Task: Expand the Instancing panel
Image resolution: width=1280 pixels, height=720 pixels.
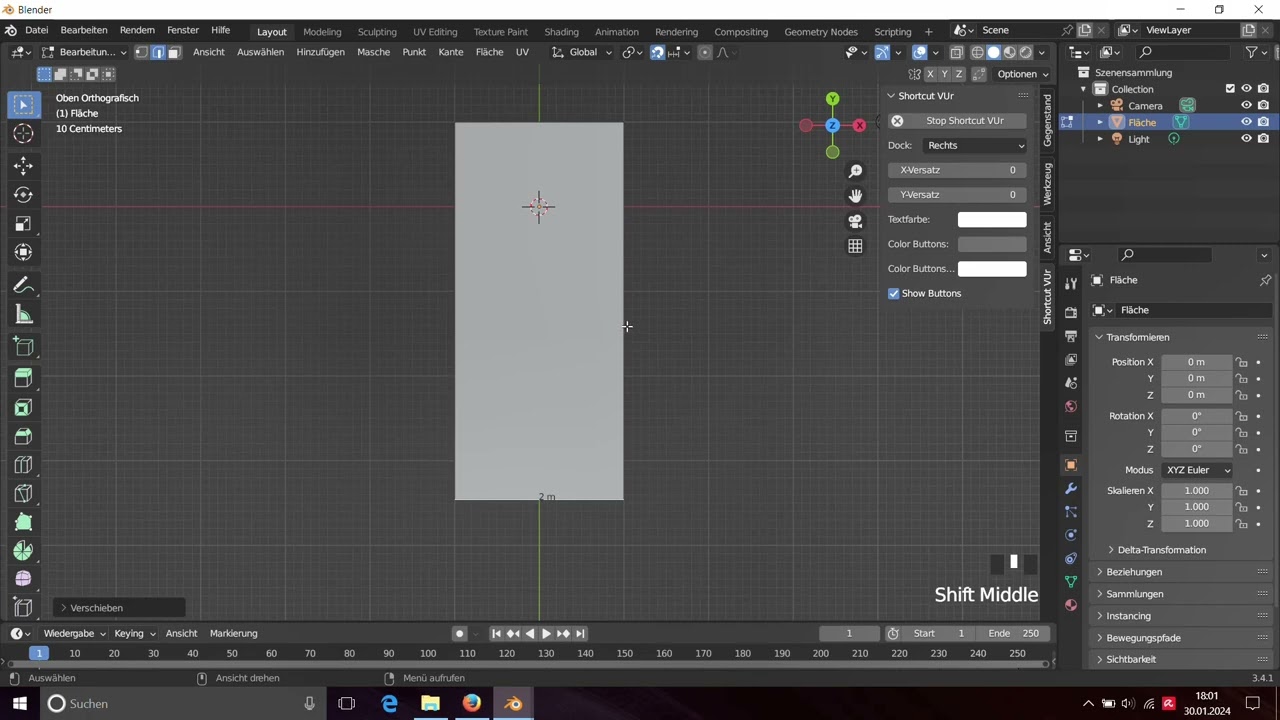Action: 1128,616
